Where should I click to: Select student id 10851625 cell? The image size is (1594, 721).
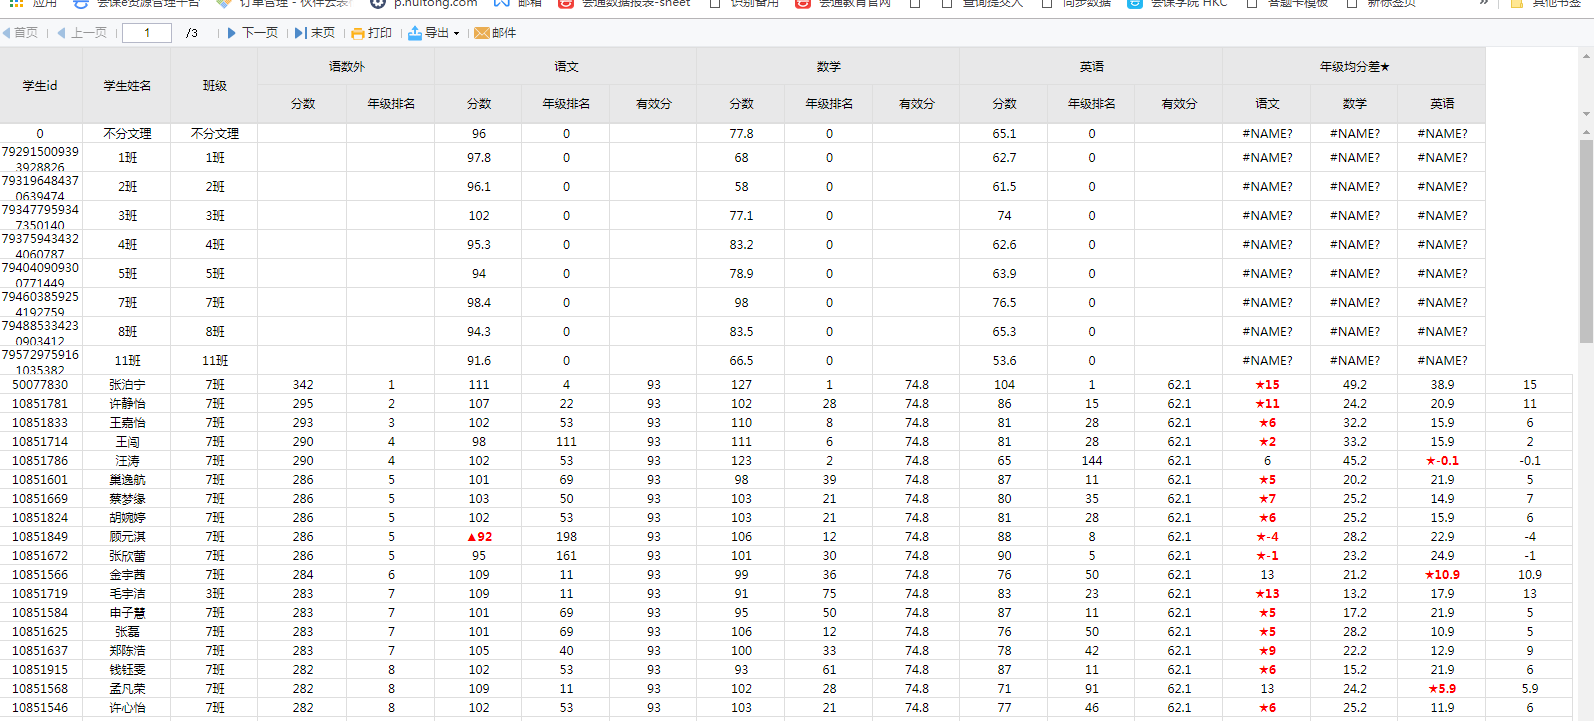[40, 632]
